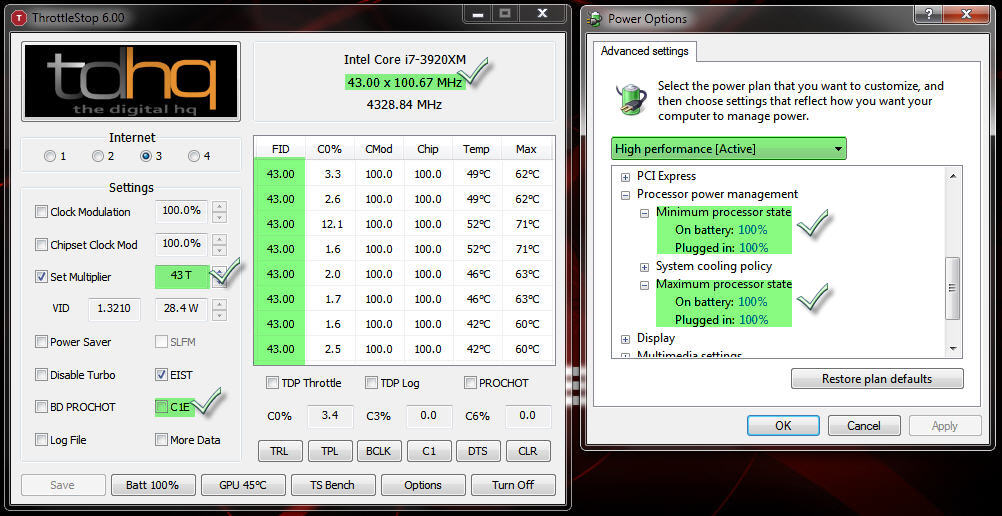Toggle the Power Saver checkbox
This screenshot has width=1002, height=516.
[42, 342]
